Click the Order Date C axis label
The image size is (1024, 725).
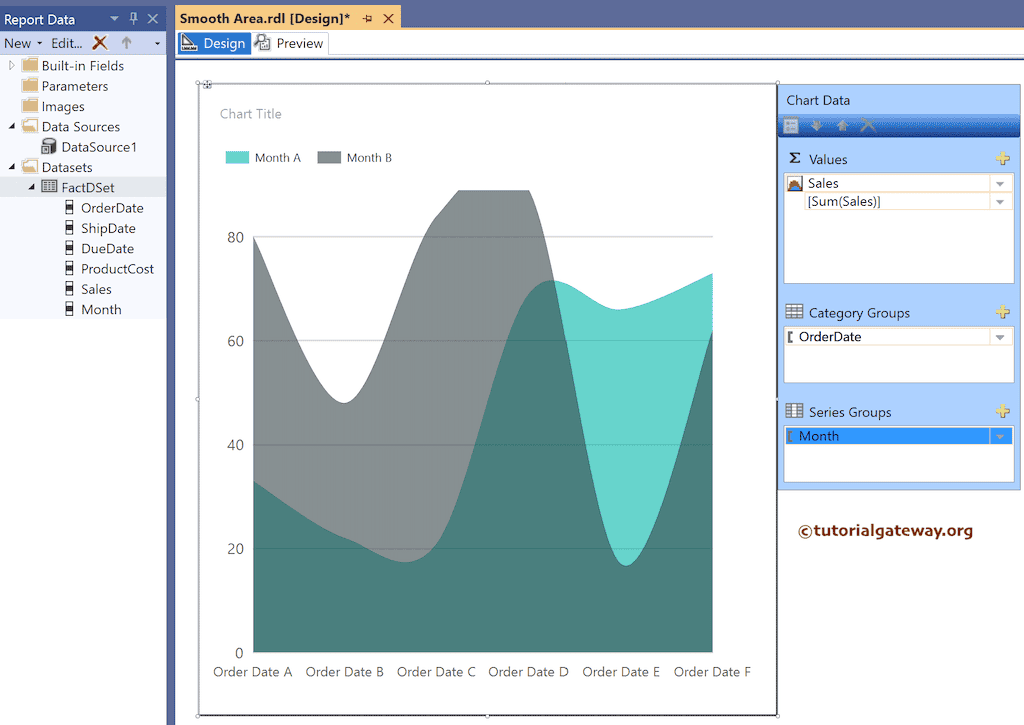[436, 671]
